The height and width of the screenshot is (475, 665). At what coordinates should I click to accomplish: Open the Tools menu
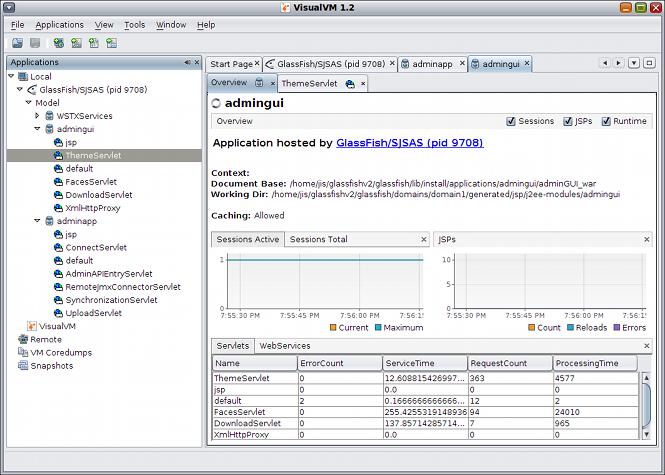coord(134,25)
